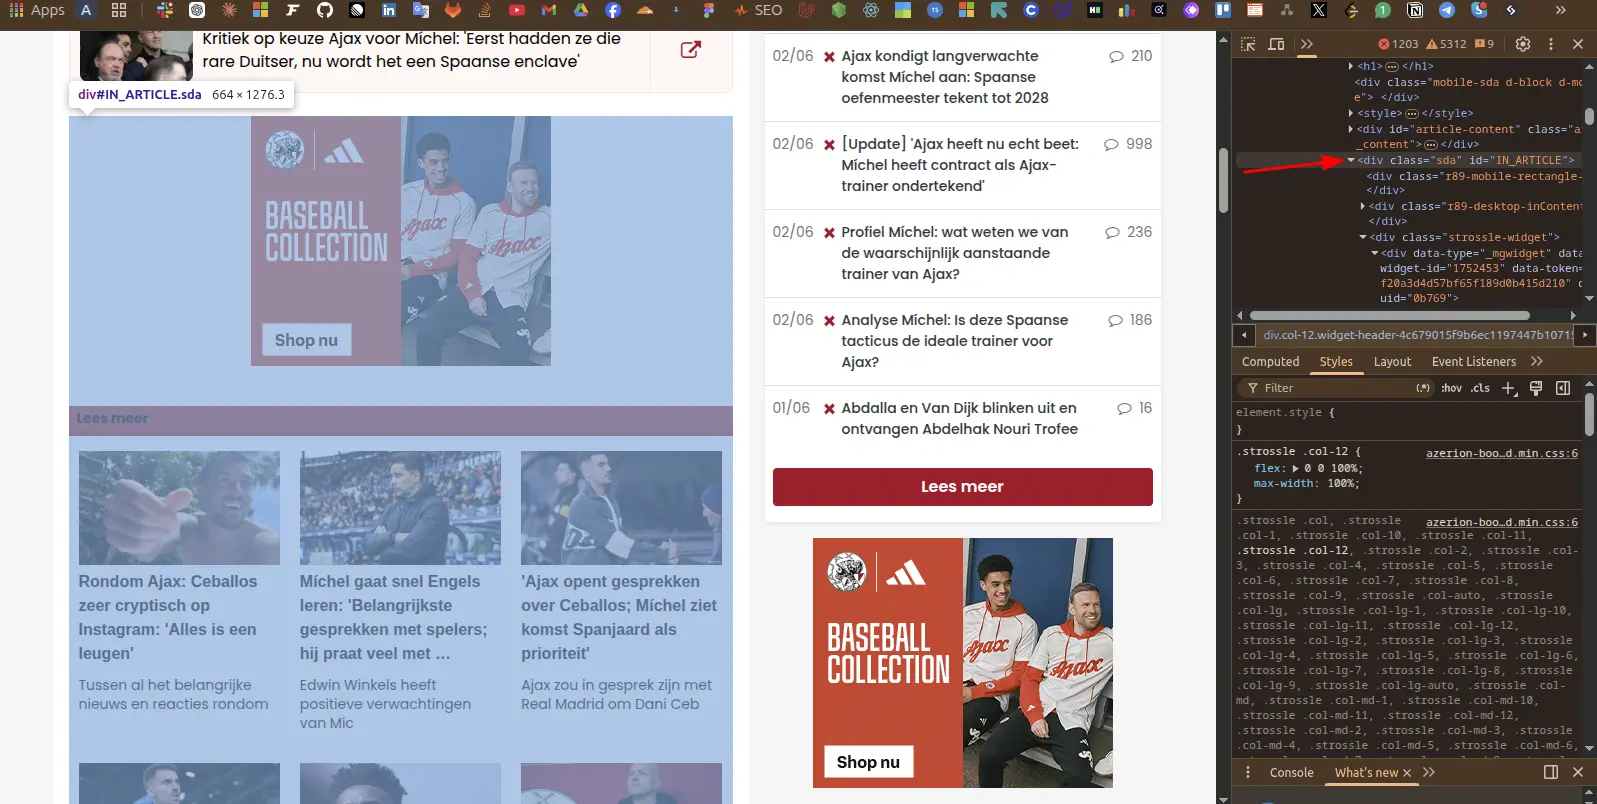Open the 5312 warnings counter
Viewport: 1597px width, 804px height.
(x=1446, y=44)
